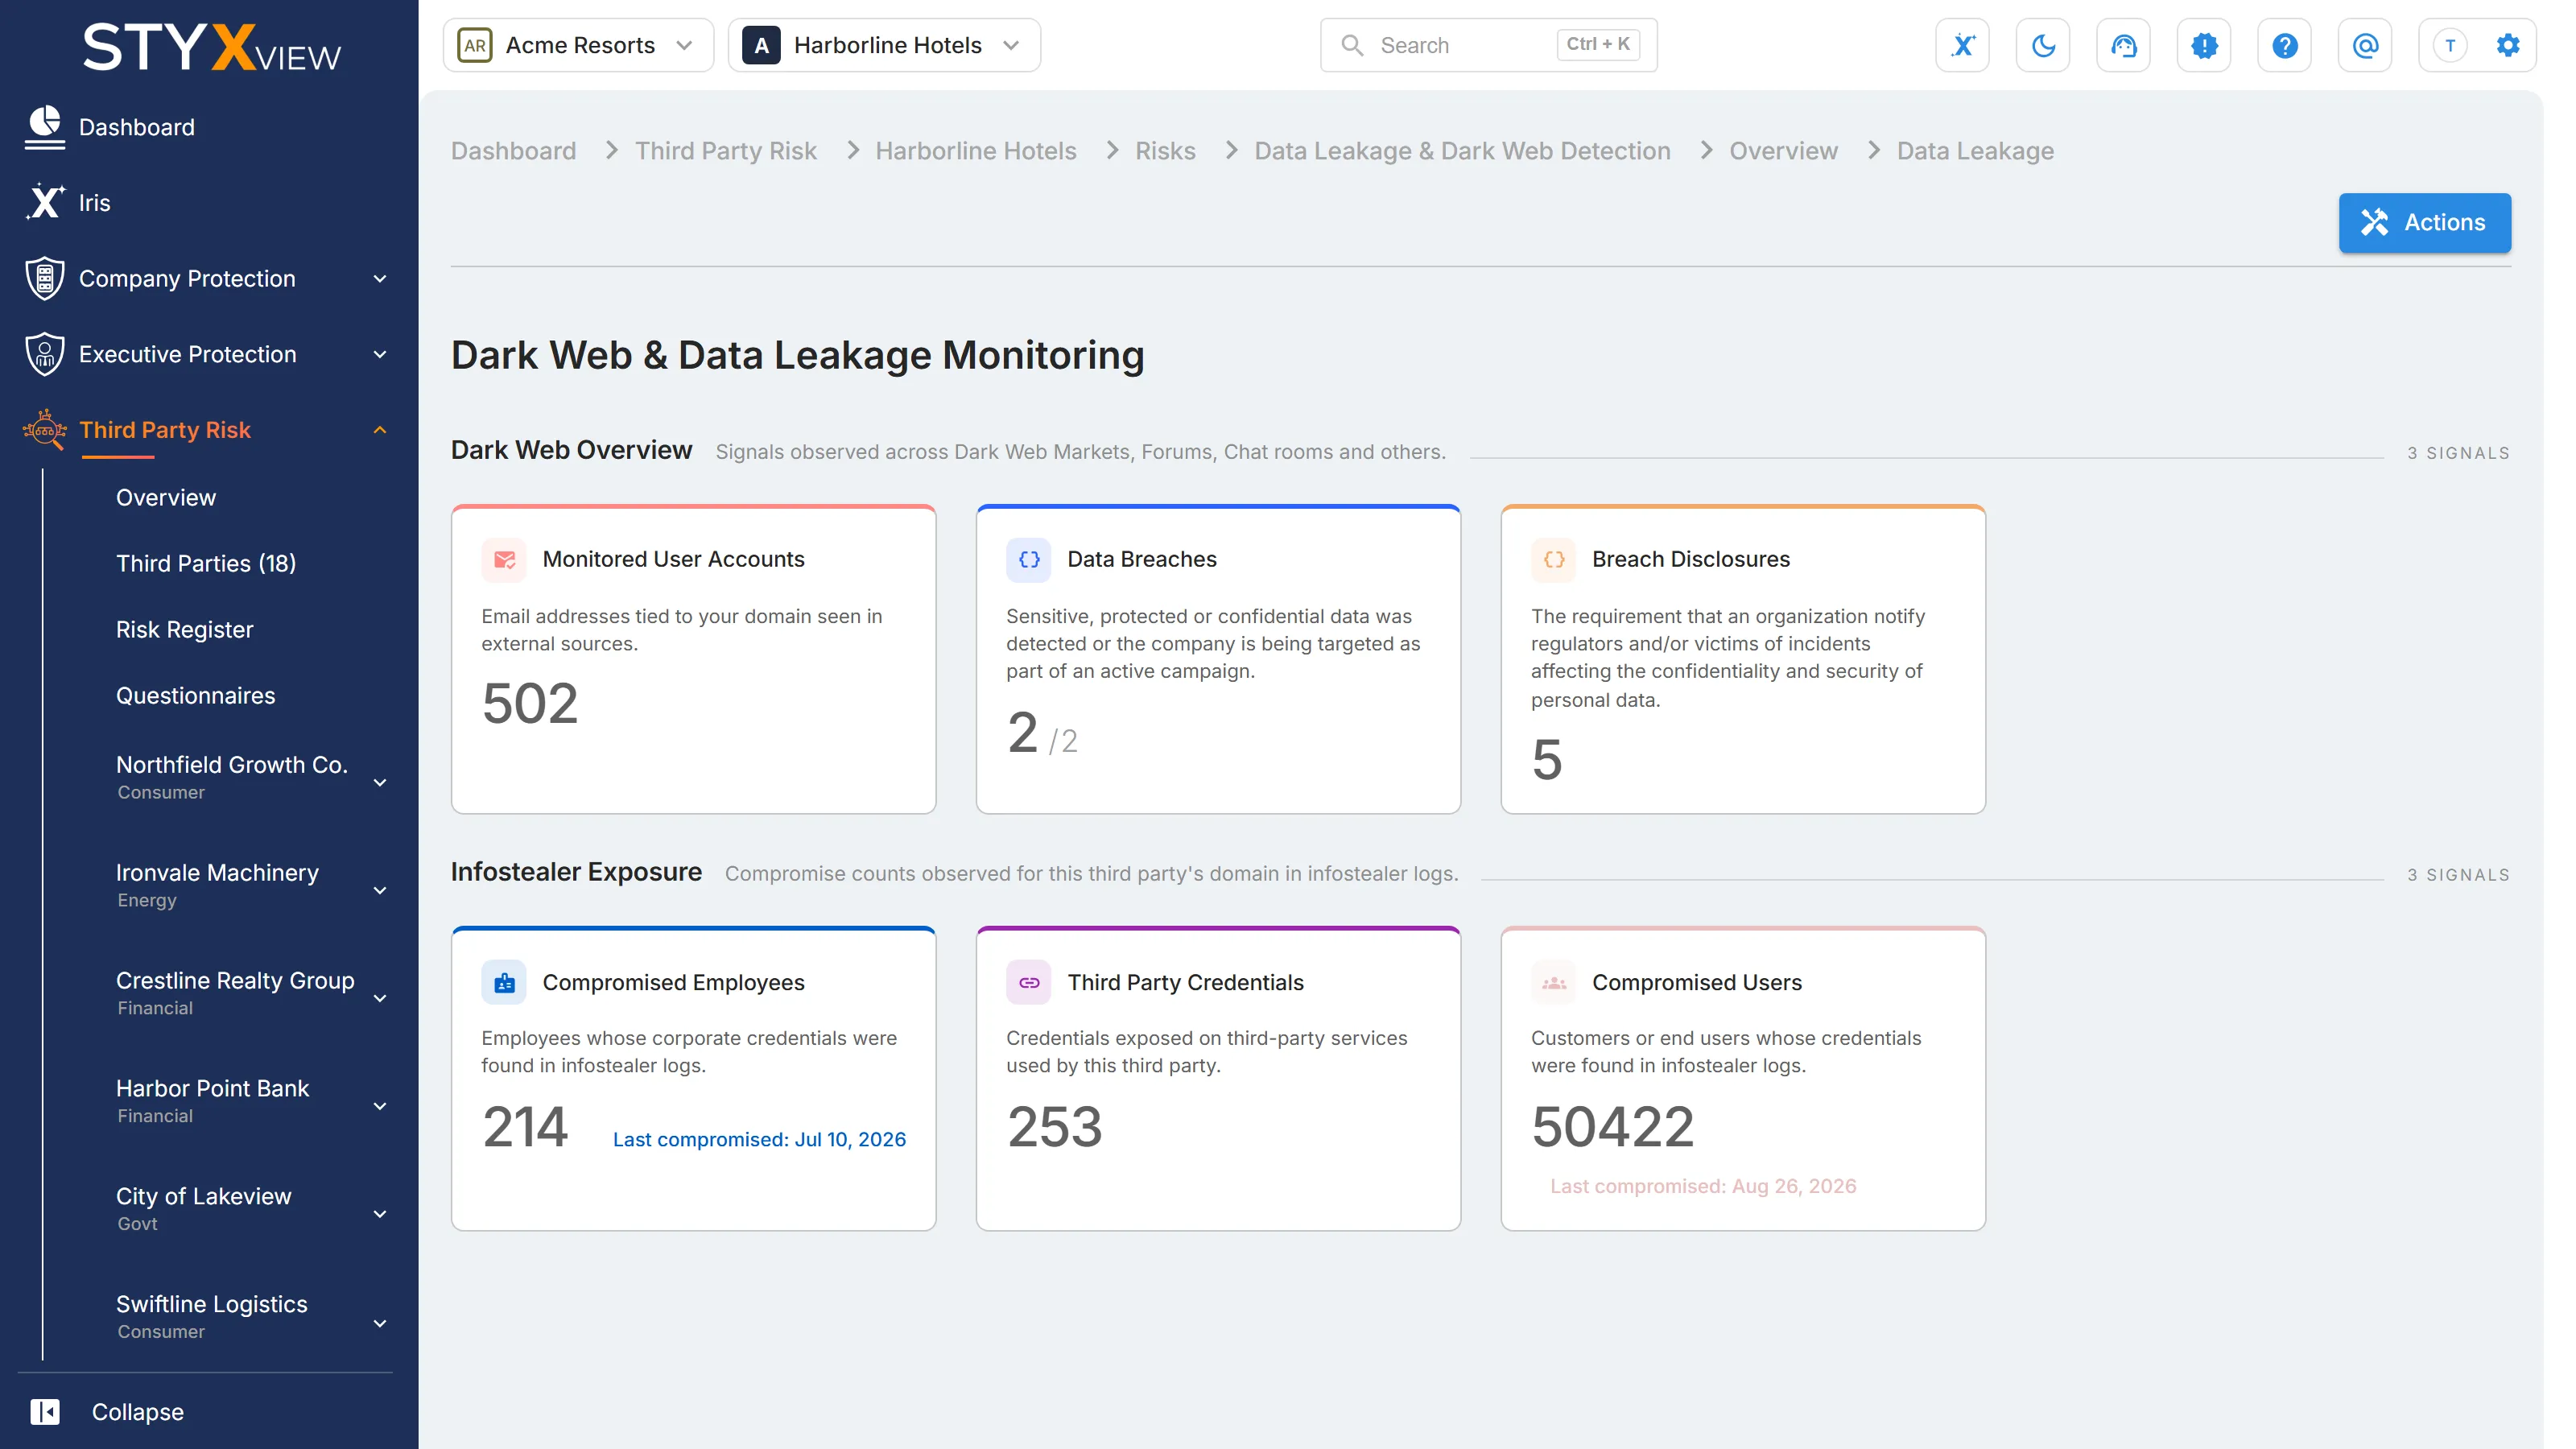Click the Compromised Users people icon
Image resolution: width=2576 pixels, height=1449 pixels.
coord(1554,982)
